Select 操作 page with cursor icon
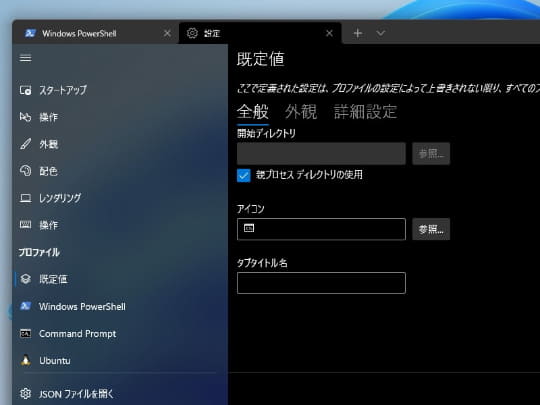This screenshot has height=405, width=540. (x=120, y=117)
